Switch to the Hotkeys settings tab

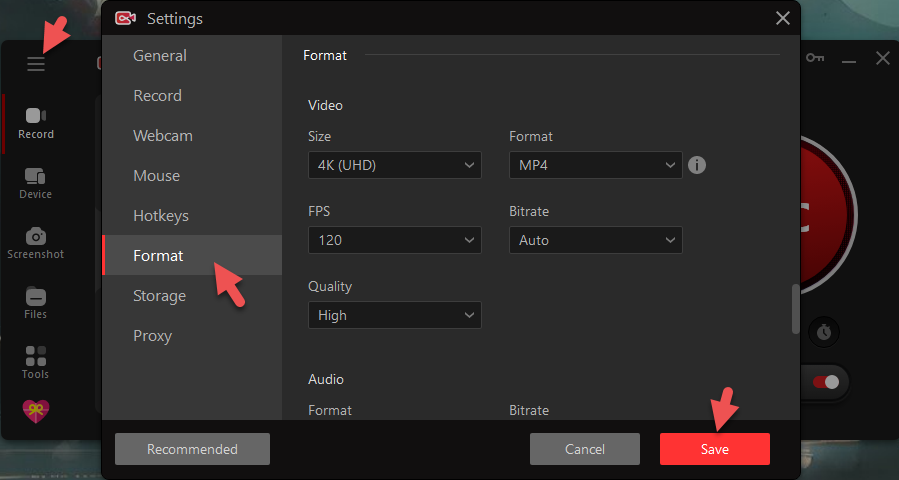[x=161, y=216]
